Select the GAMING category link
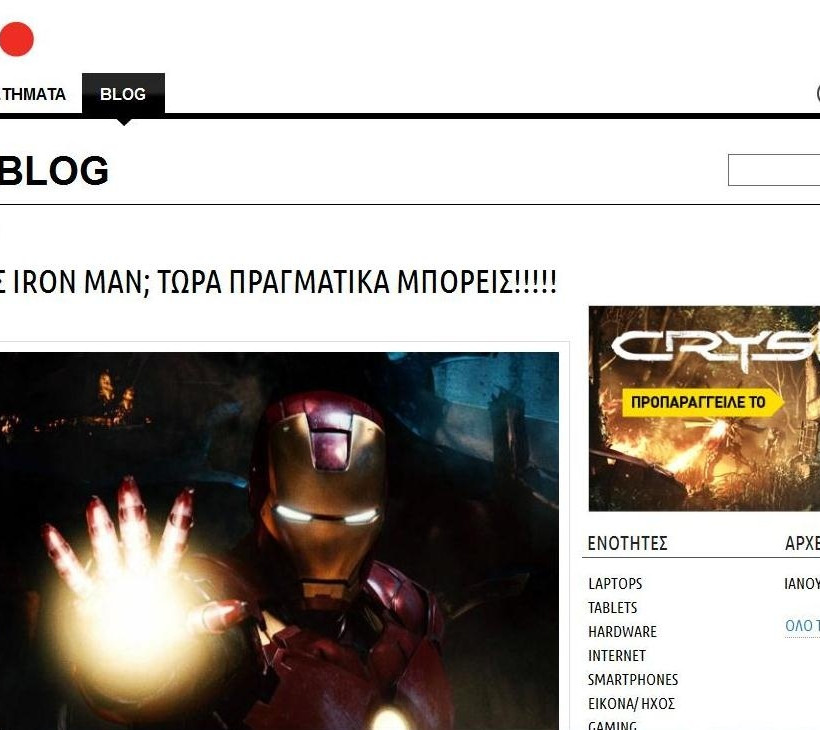 click(x=612, y=725)
